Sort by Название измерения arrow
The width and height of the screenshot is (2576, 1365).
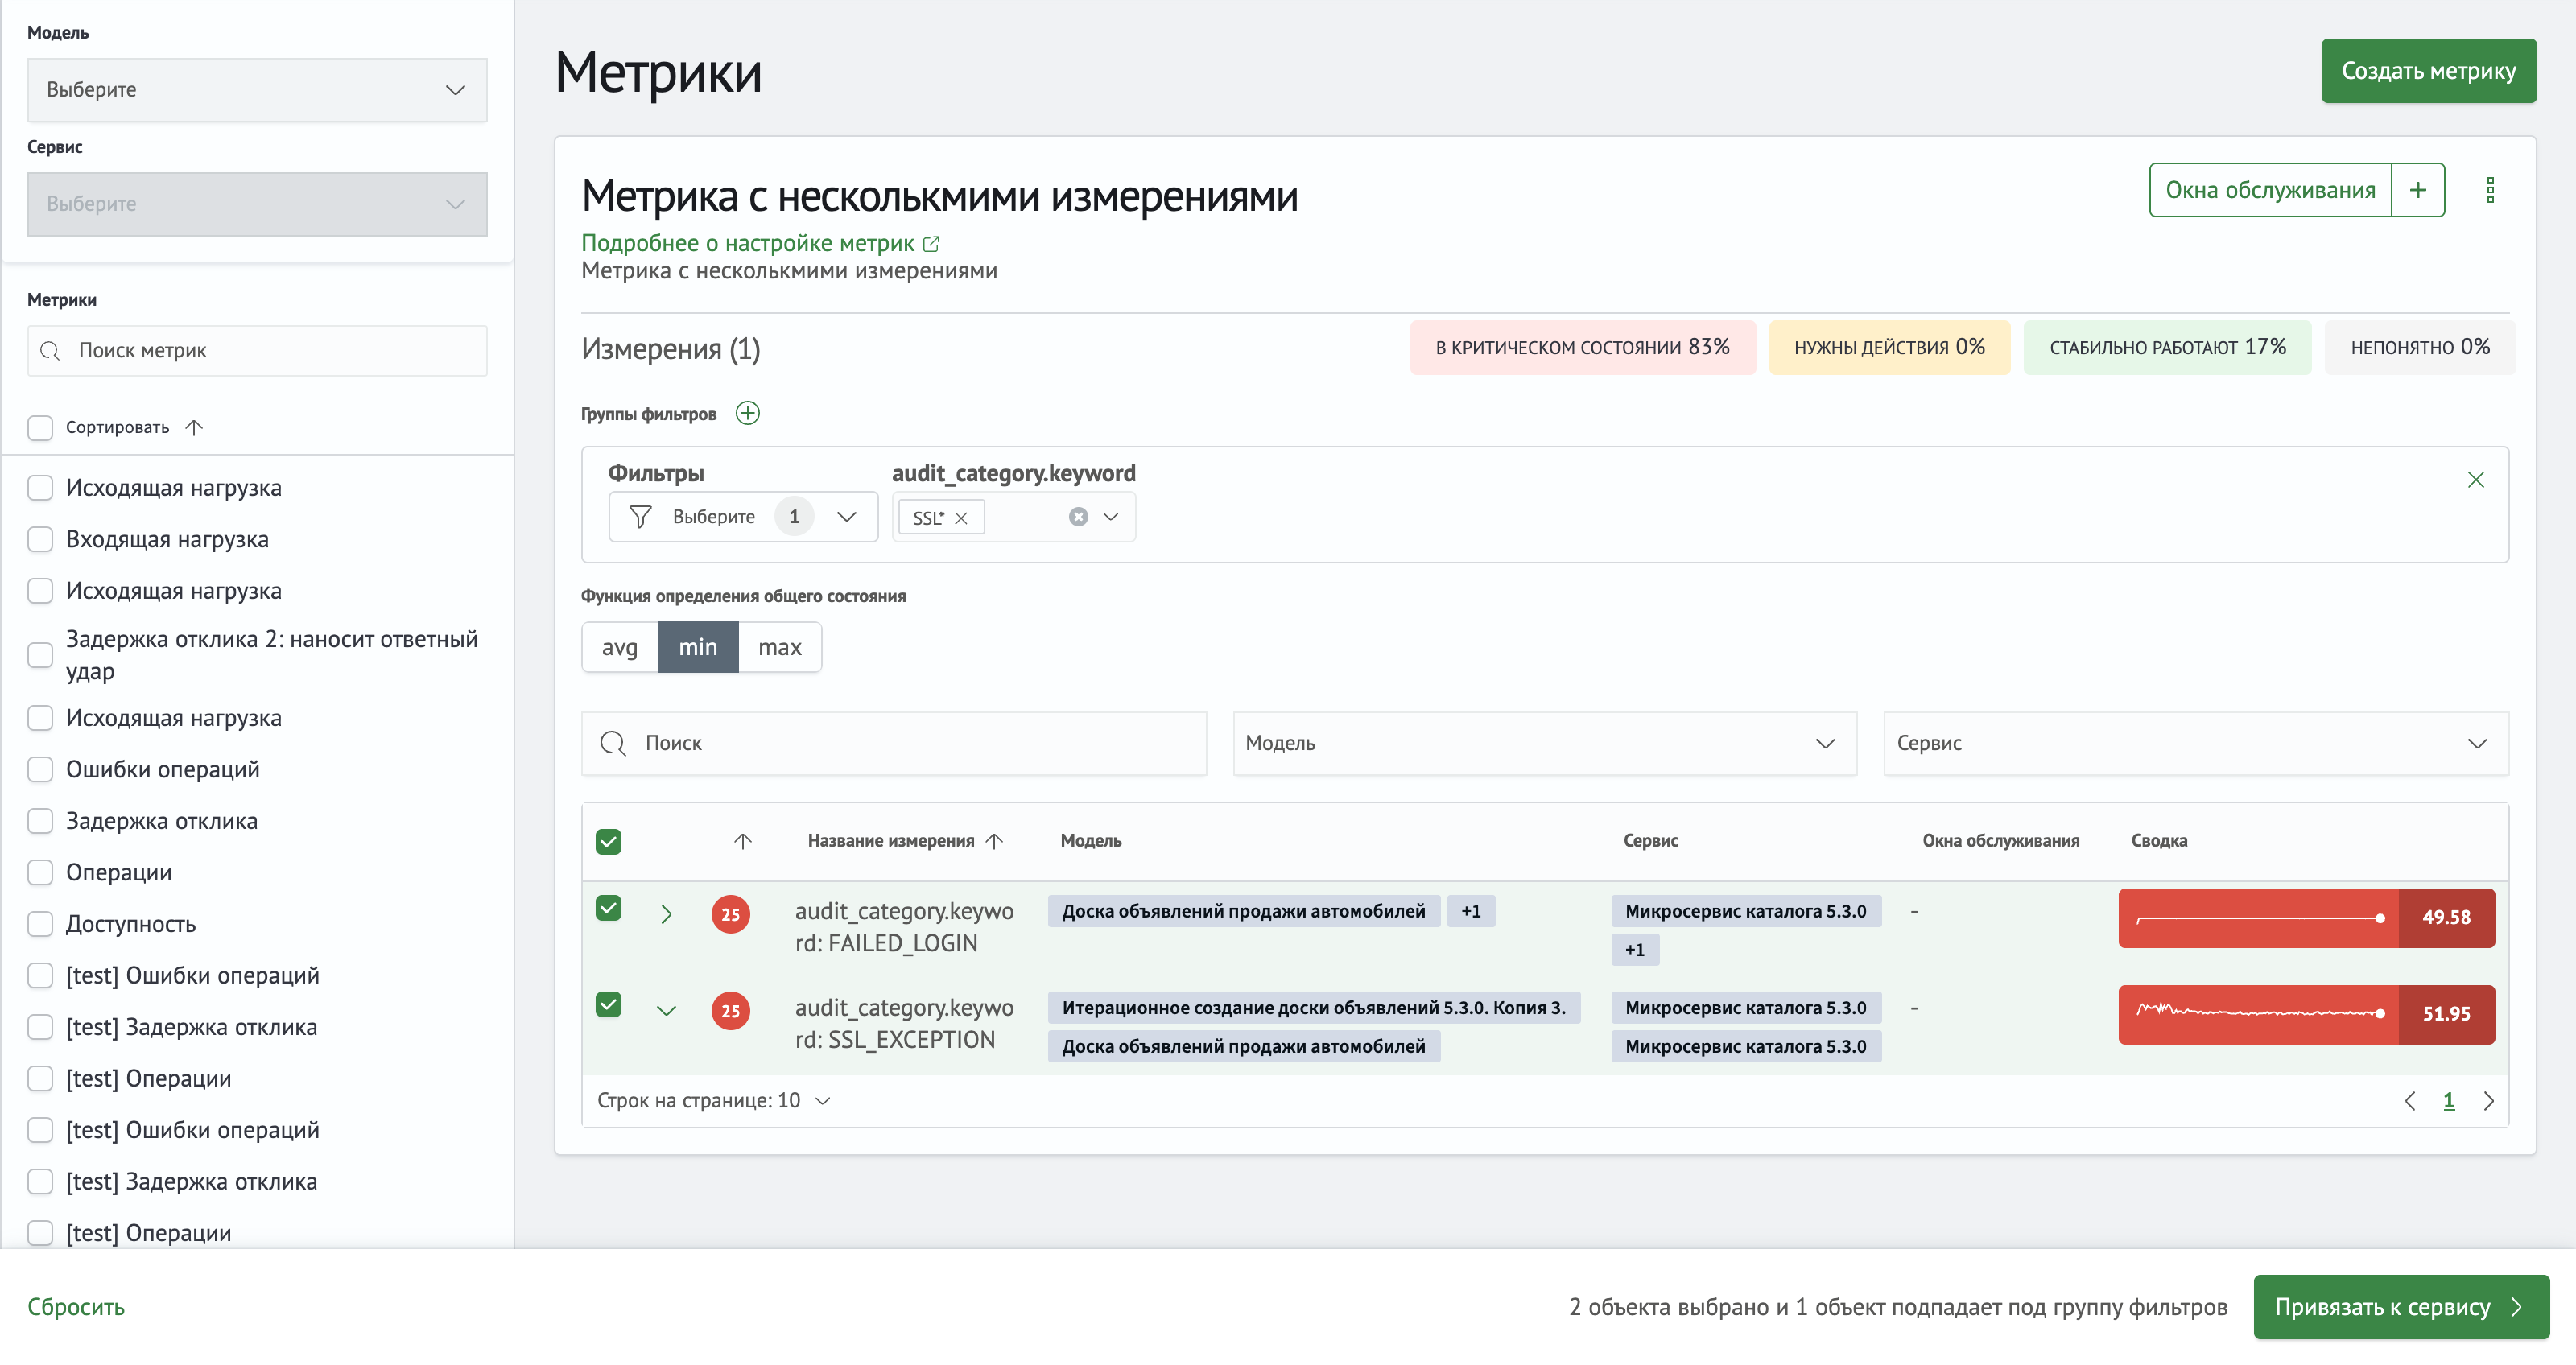point(994,841)
